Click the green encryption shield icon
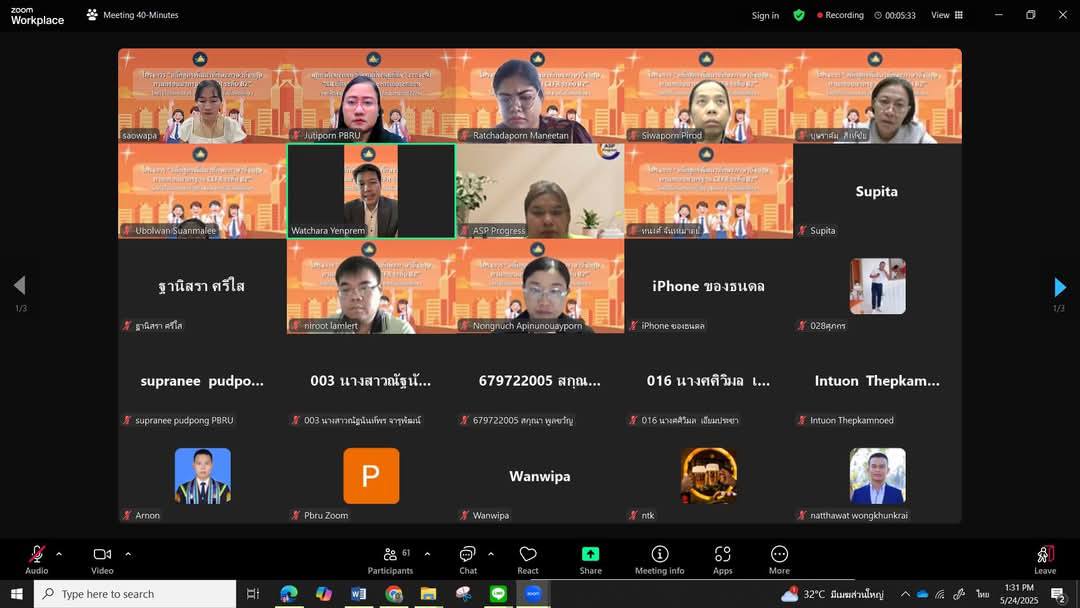Image resolution: width=1080 pixels, height=608 pixels. coord(799,15)
